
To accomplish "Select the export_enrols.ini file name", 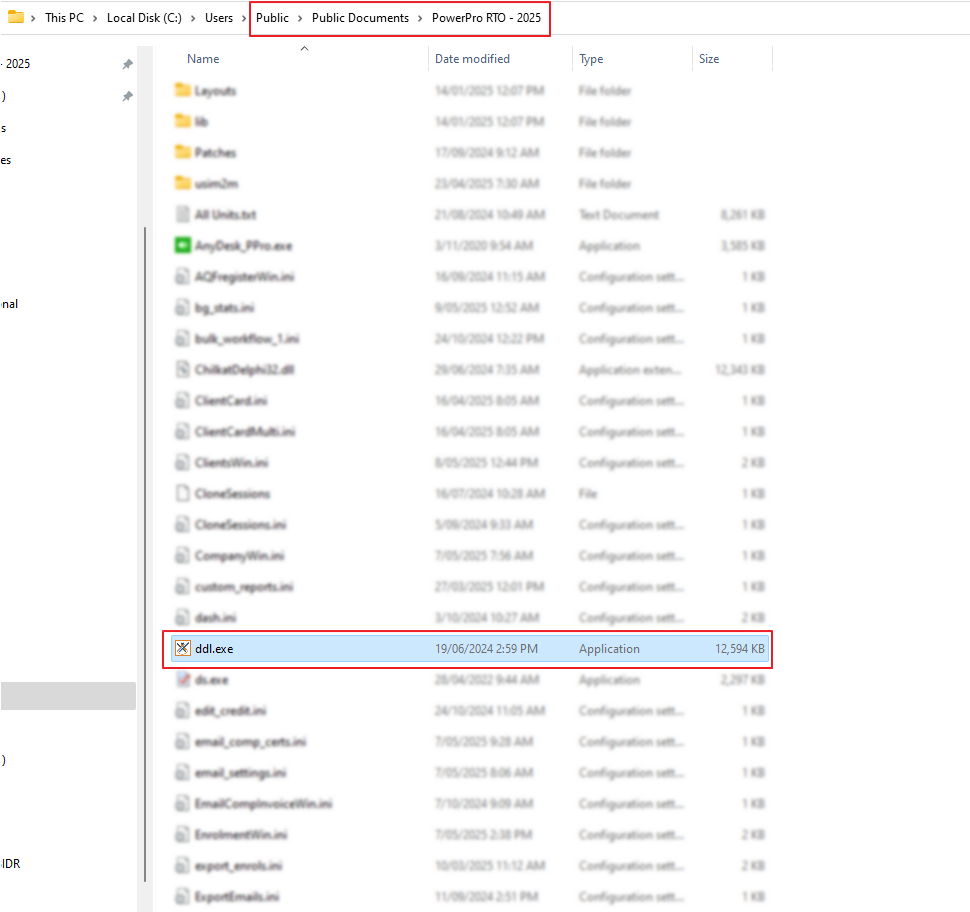I will click(238, 866).
